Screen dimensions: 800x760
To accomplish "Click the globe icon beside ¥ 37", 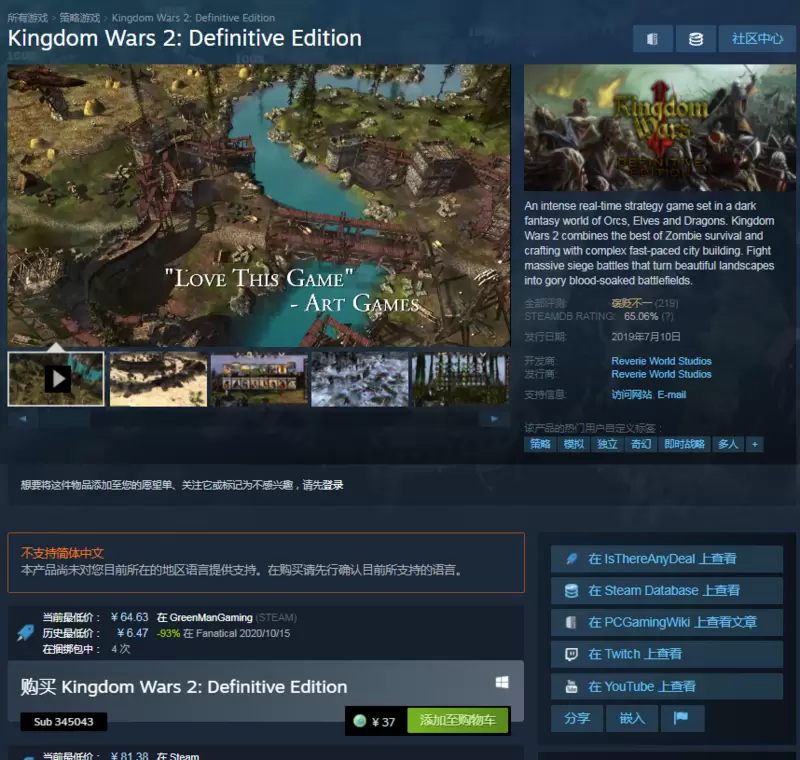I will point(360,721).
